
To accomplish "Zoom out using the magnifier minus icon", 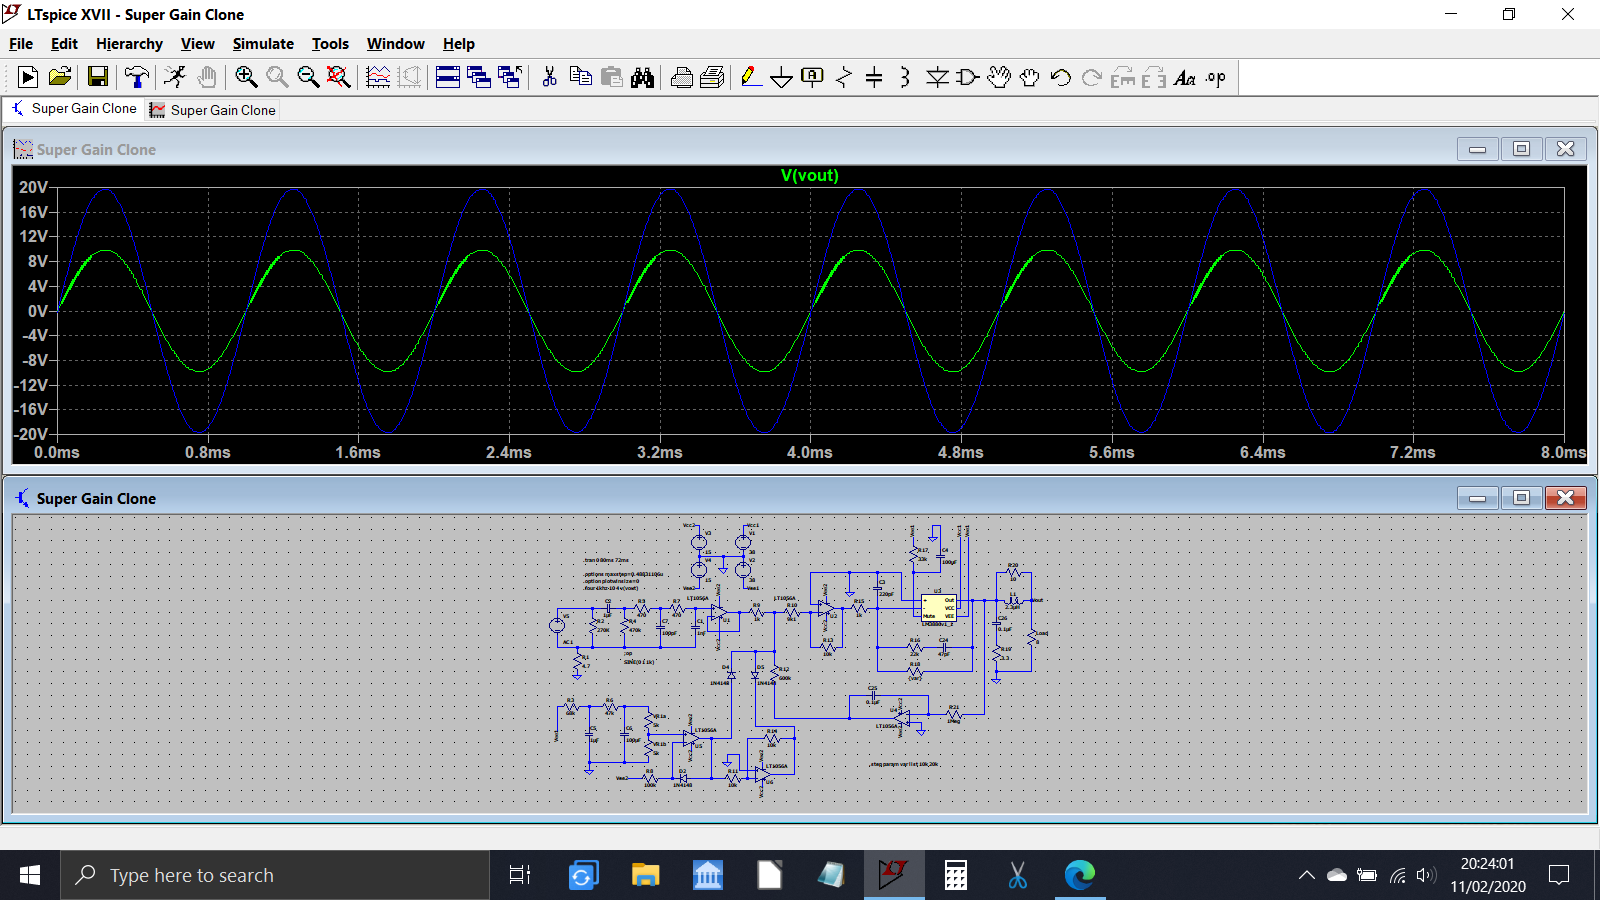I will click(x=308, y=77).
